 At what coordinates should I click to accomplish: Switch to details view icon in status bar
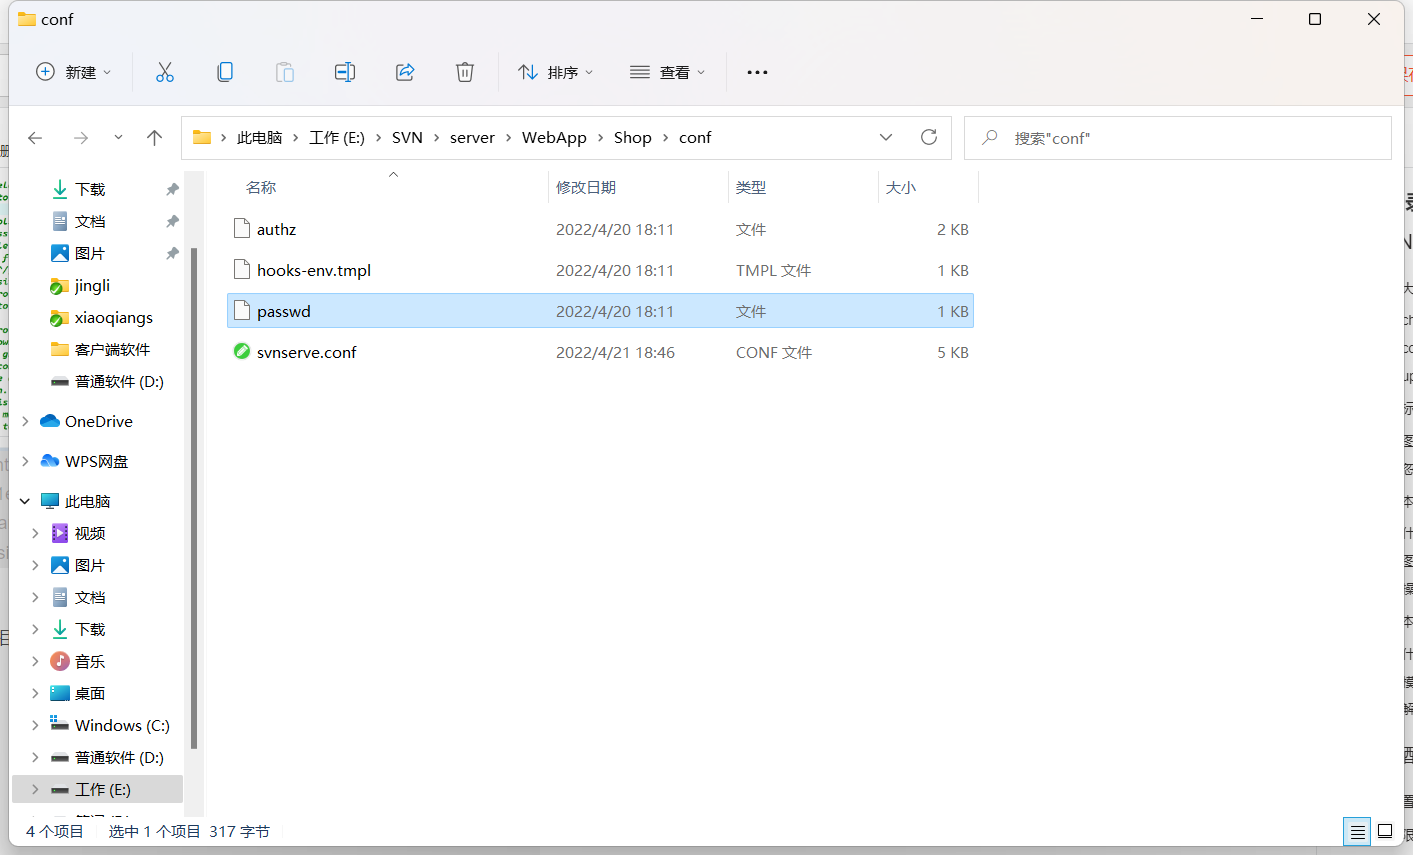[x=1357, y=832]
